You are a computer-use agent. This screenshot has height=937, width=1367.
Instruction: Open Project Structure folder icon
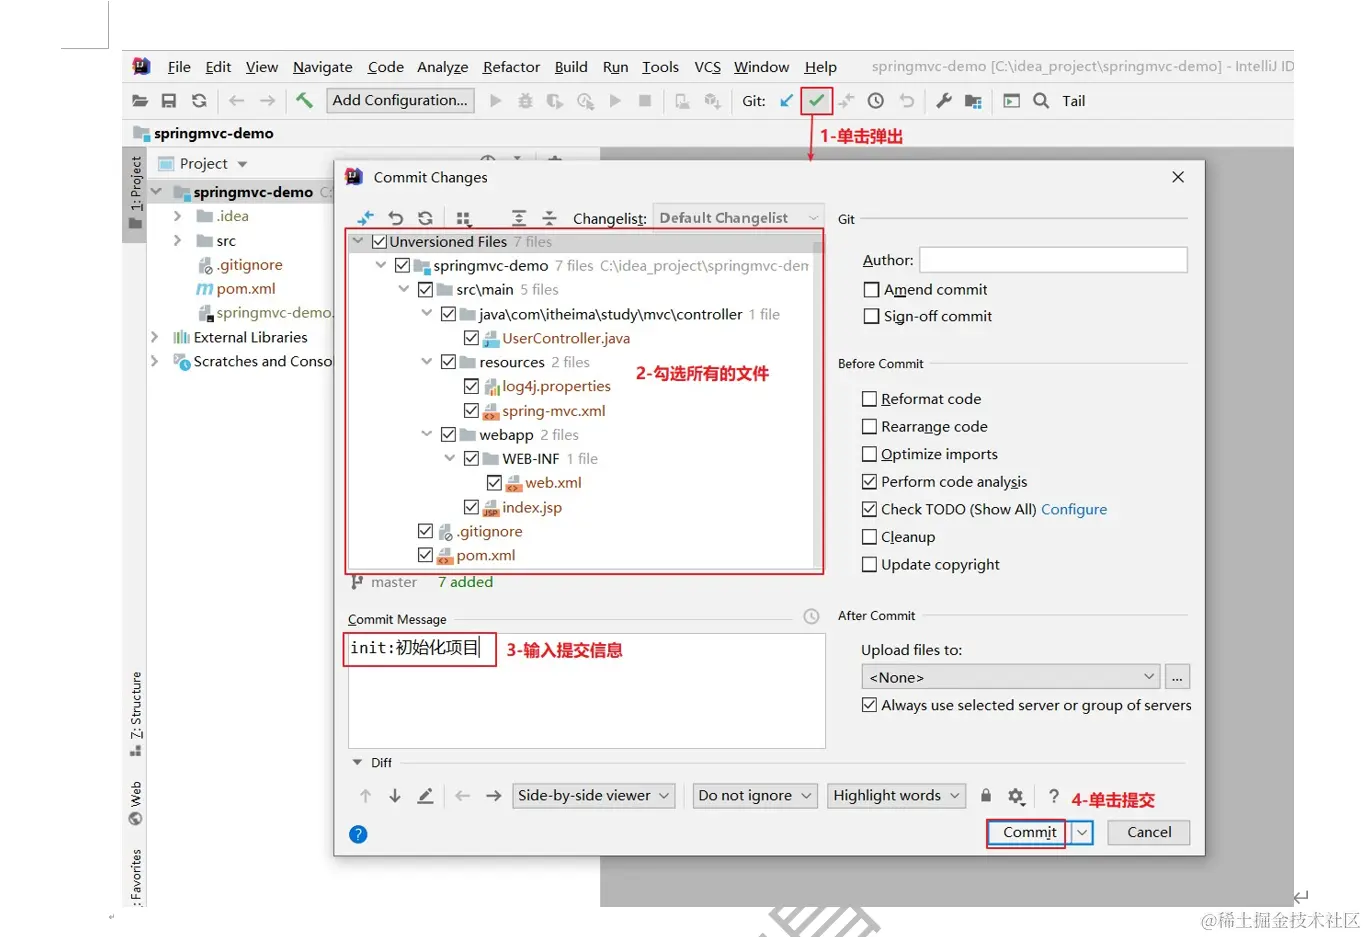click(x=973, y=101)
